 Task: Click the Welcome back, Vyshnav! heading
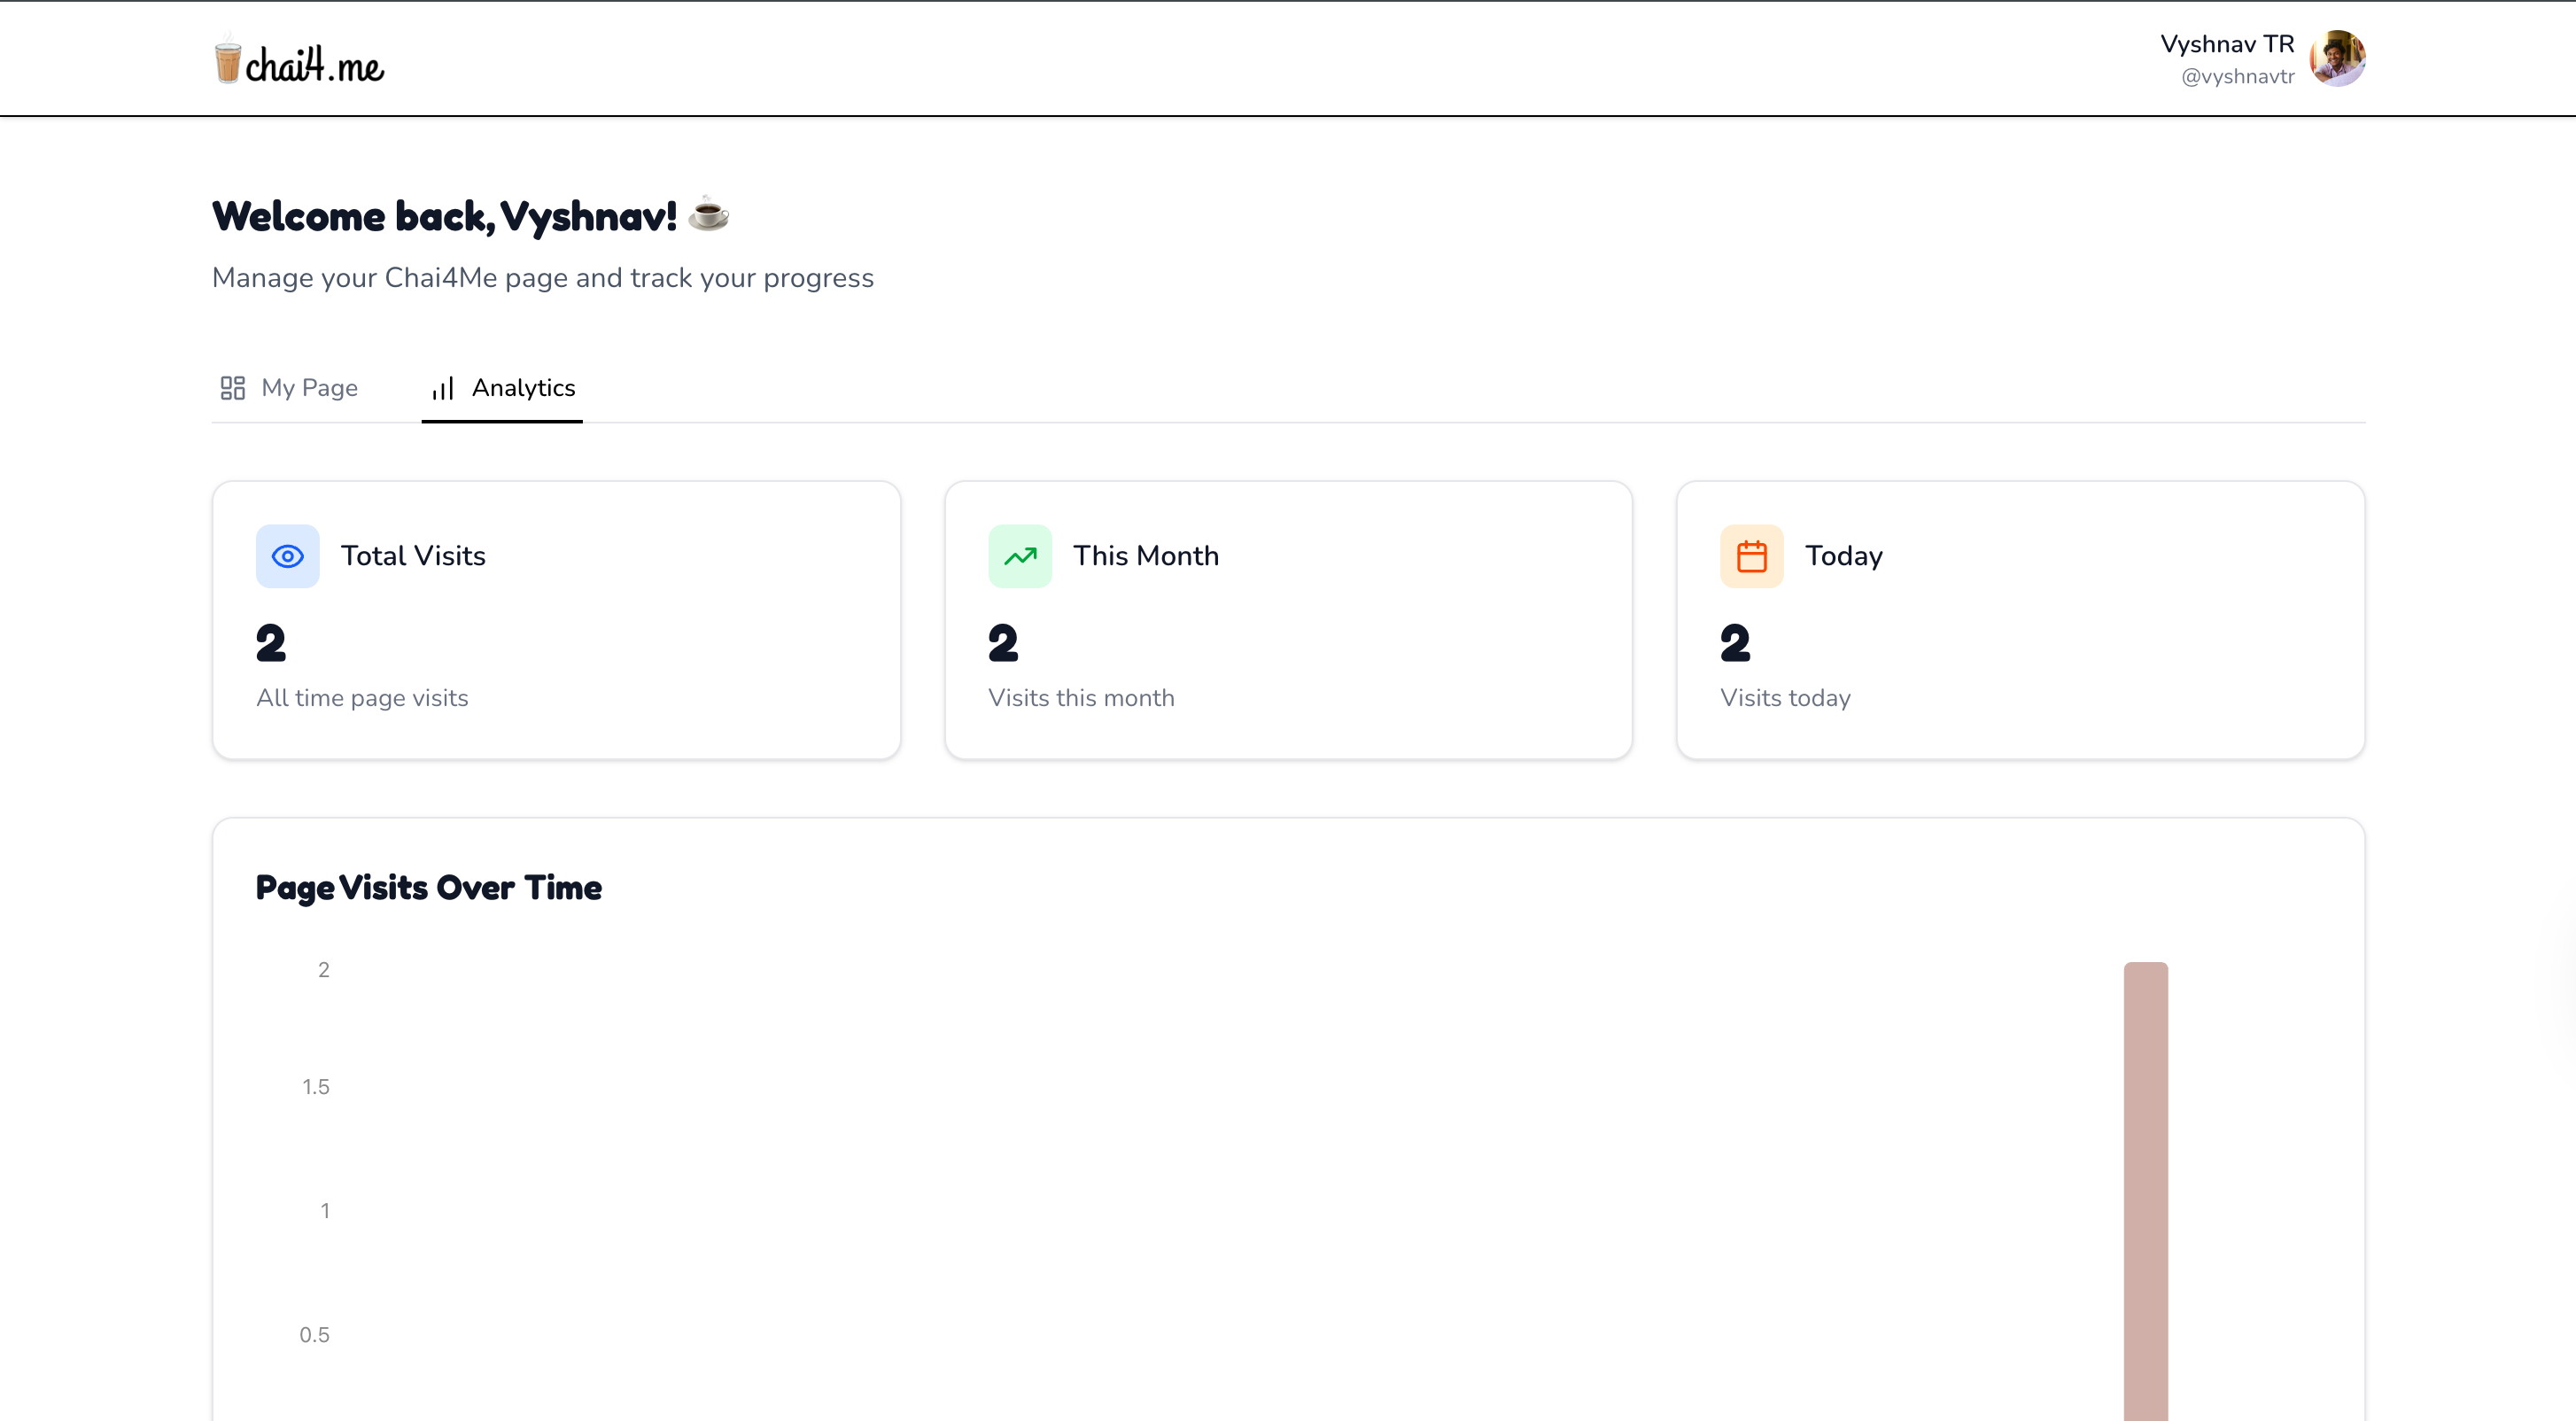[444, 216]
